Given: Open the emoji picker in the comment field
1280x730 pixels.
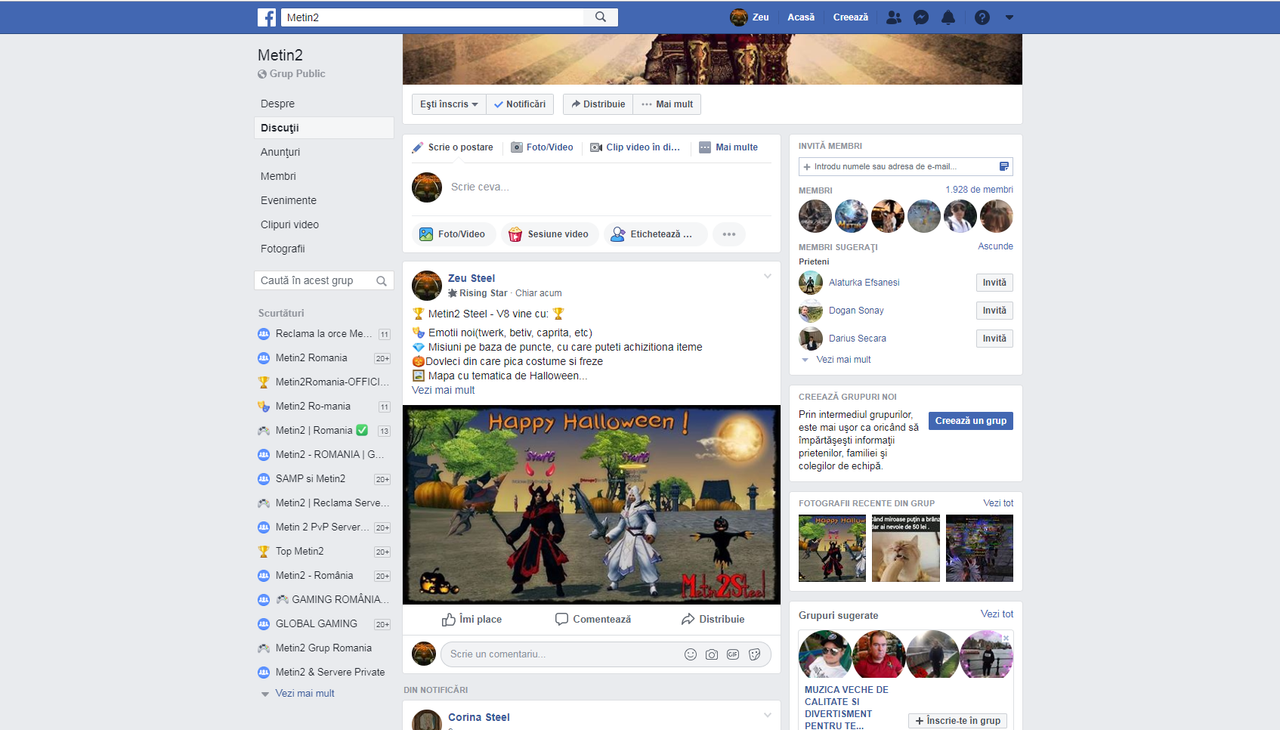Looking at the screenshot, I should [690, 654].
